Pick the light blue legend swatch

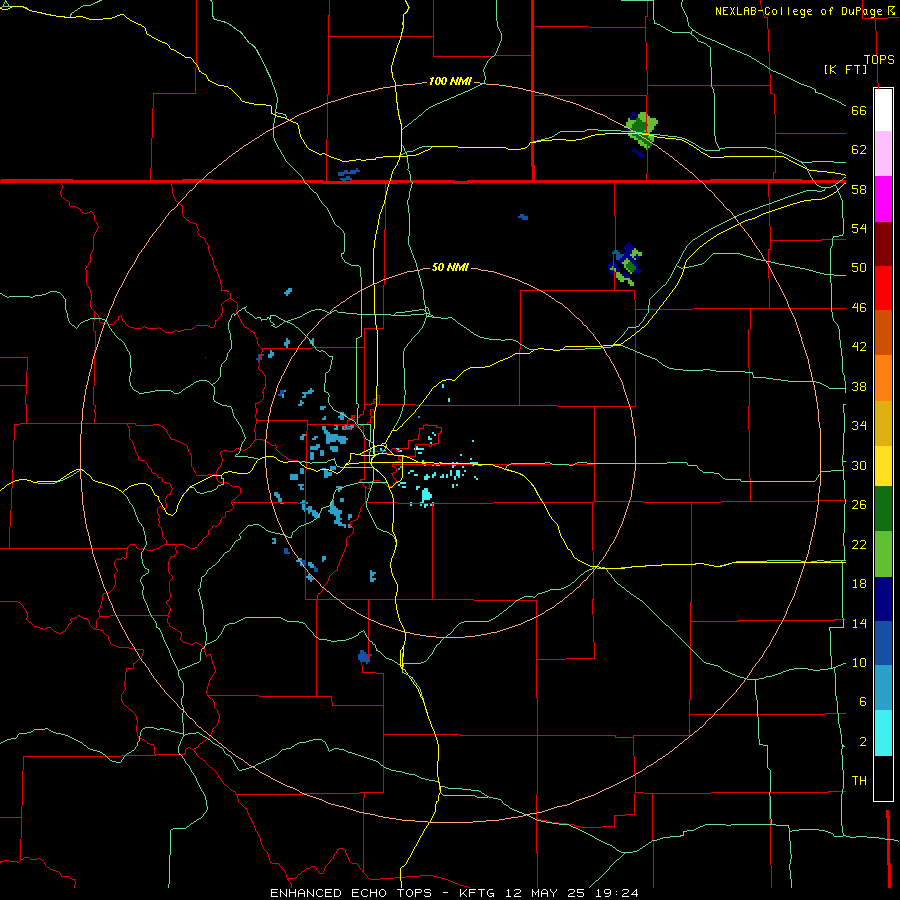tap(883, 688)
